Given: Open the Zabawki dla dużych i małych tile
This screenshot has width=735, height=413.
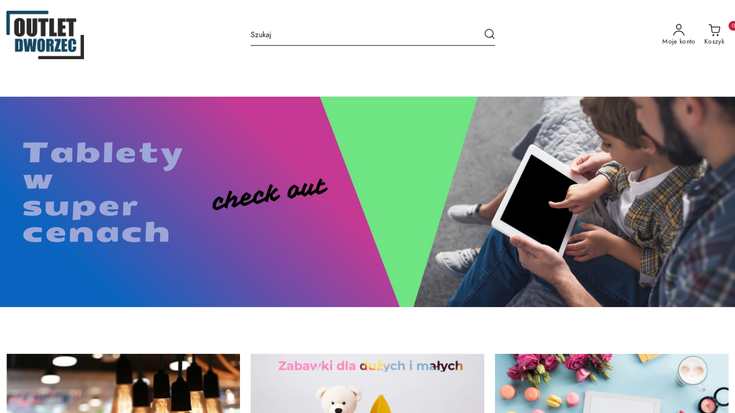Looking at the screenshot, I should coord(368,383).
